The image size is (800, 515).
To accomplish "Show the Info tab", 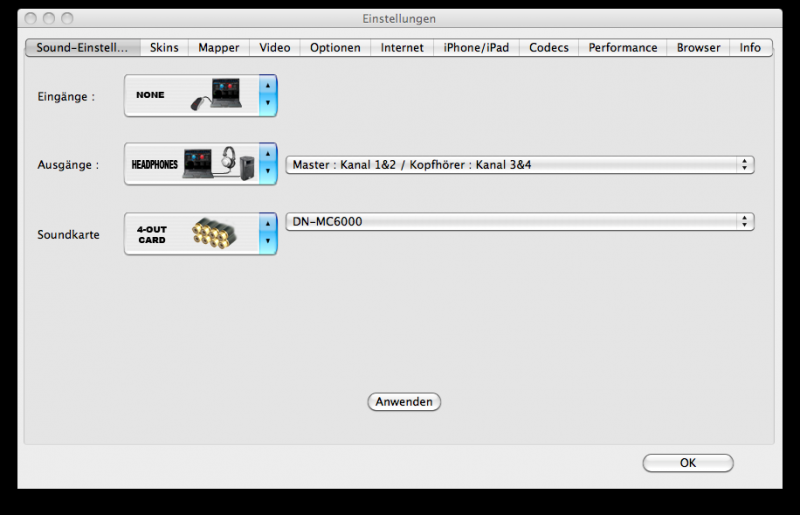I will point(751,47).
